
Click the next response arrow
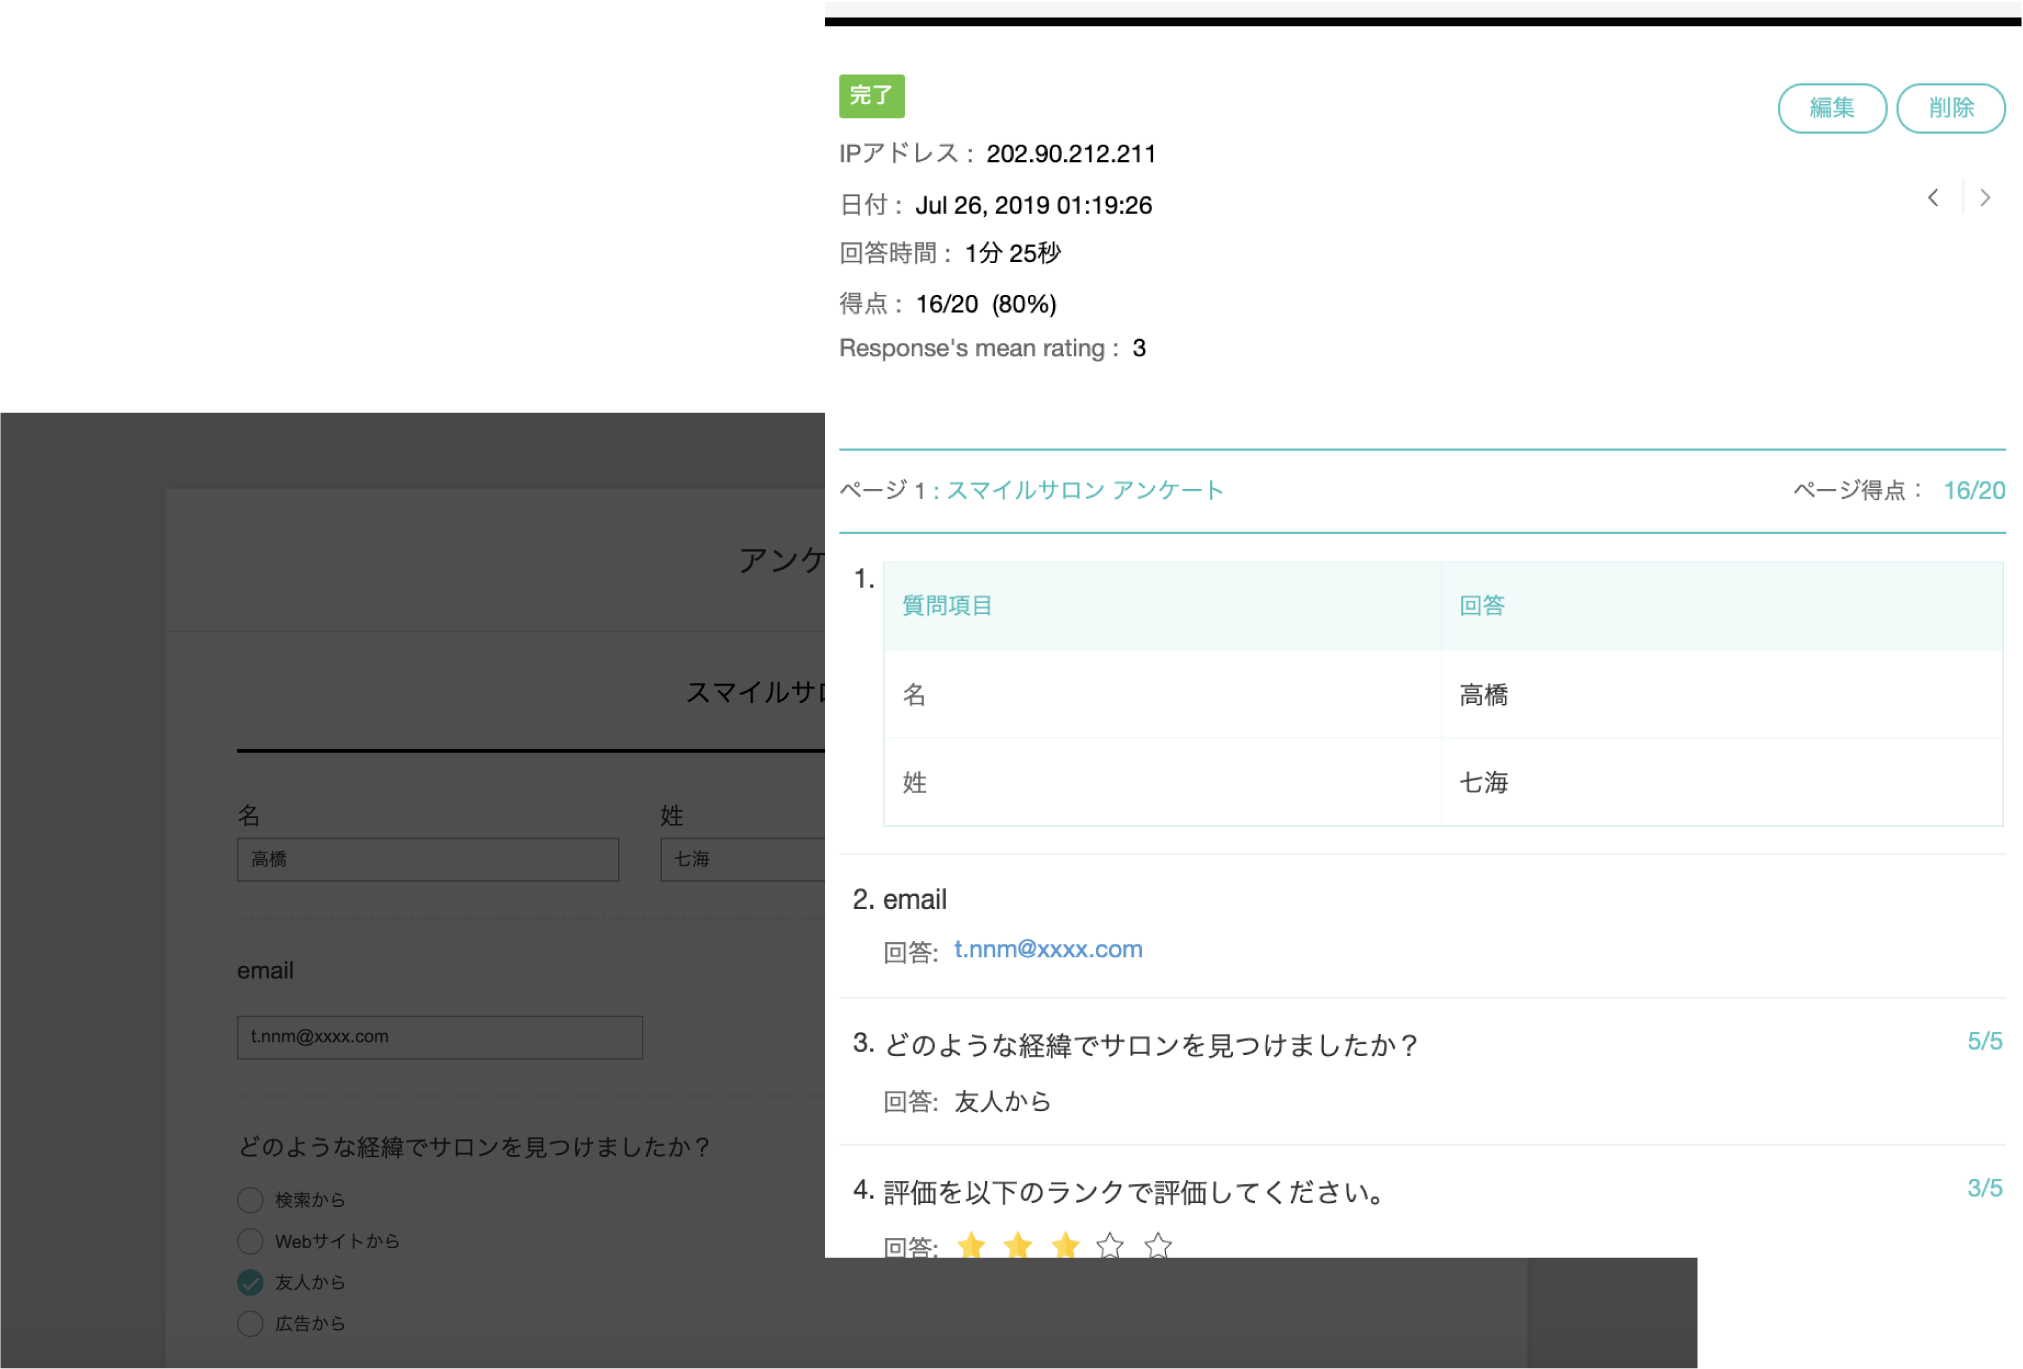coord(1985,198)
